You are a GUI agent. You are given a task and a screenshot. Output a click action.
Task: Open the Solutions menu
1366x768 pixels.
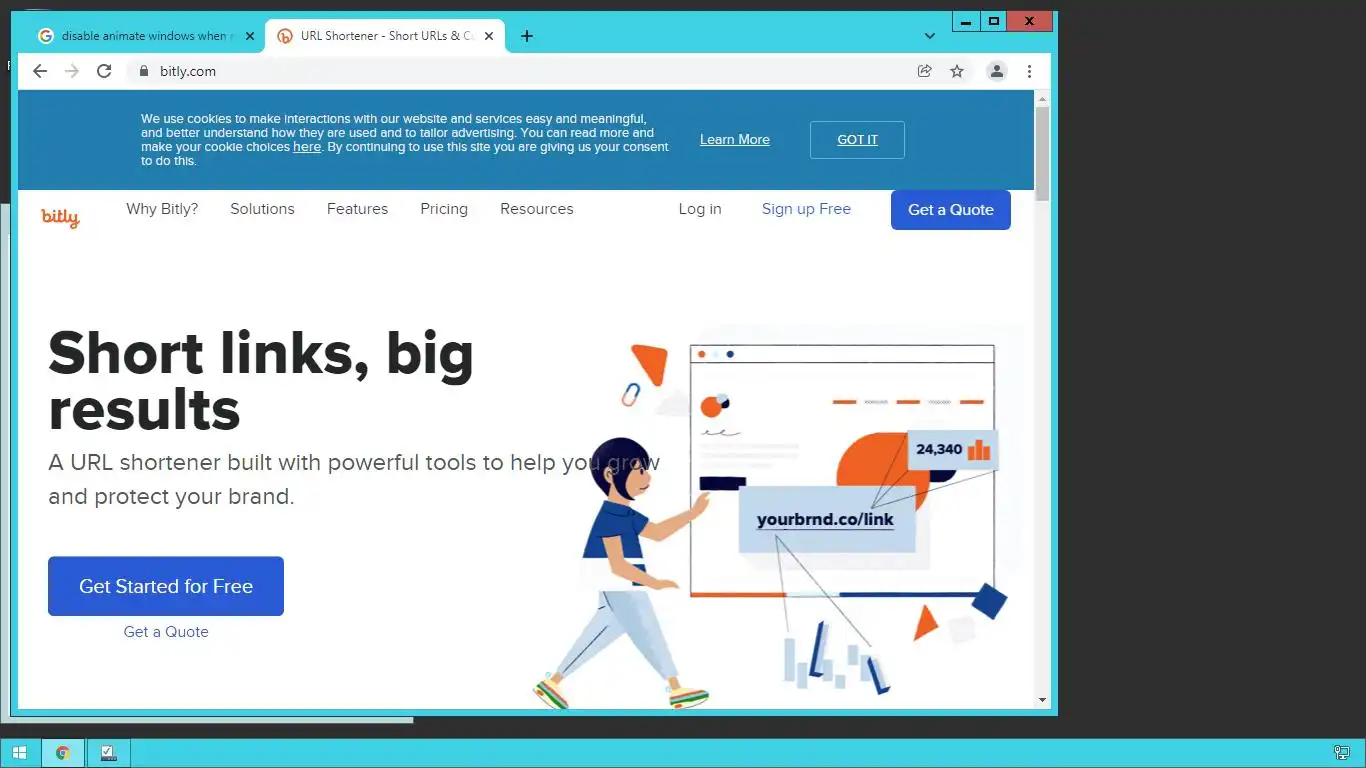click(262, 209)
